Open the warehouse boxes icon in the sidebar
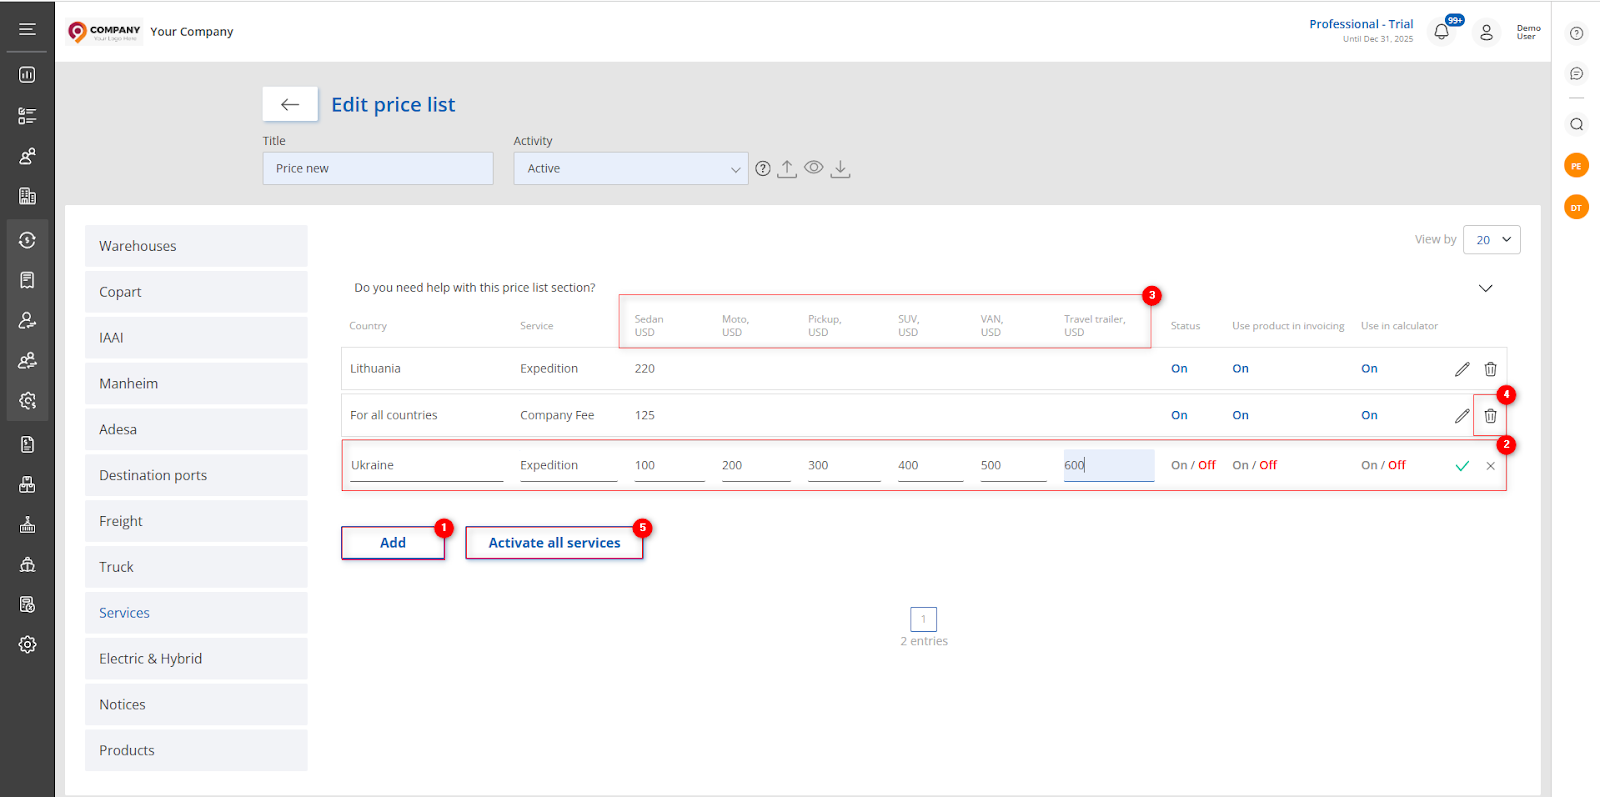Image resolution: width=1600 pixels, height=797 pixels. point(27,484)
